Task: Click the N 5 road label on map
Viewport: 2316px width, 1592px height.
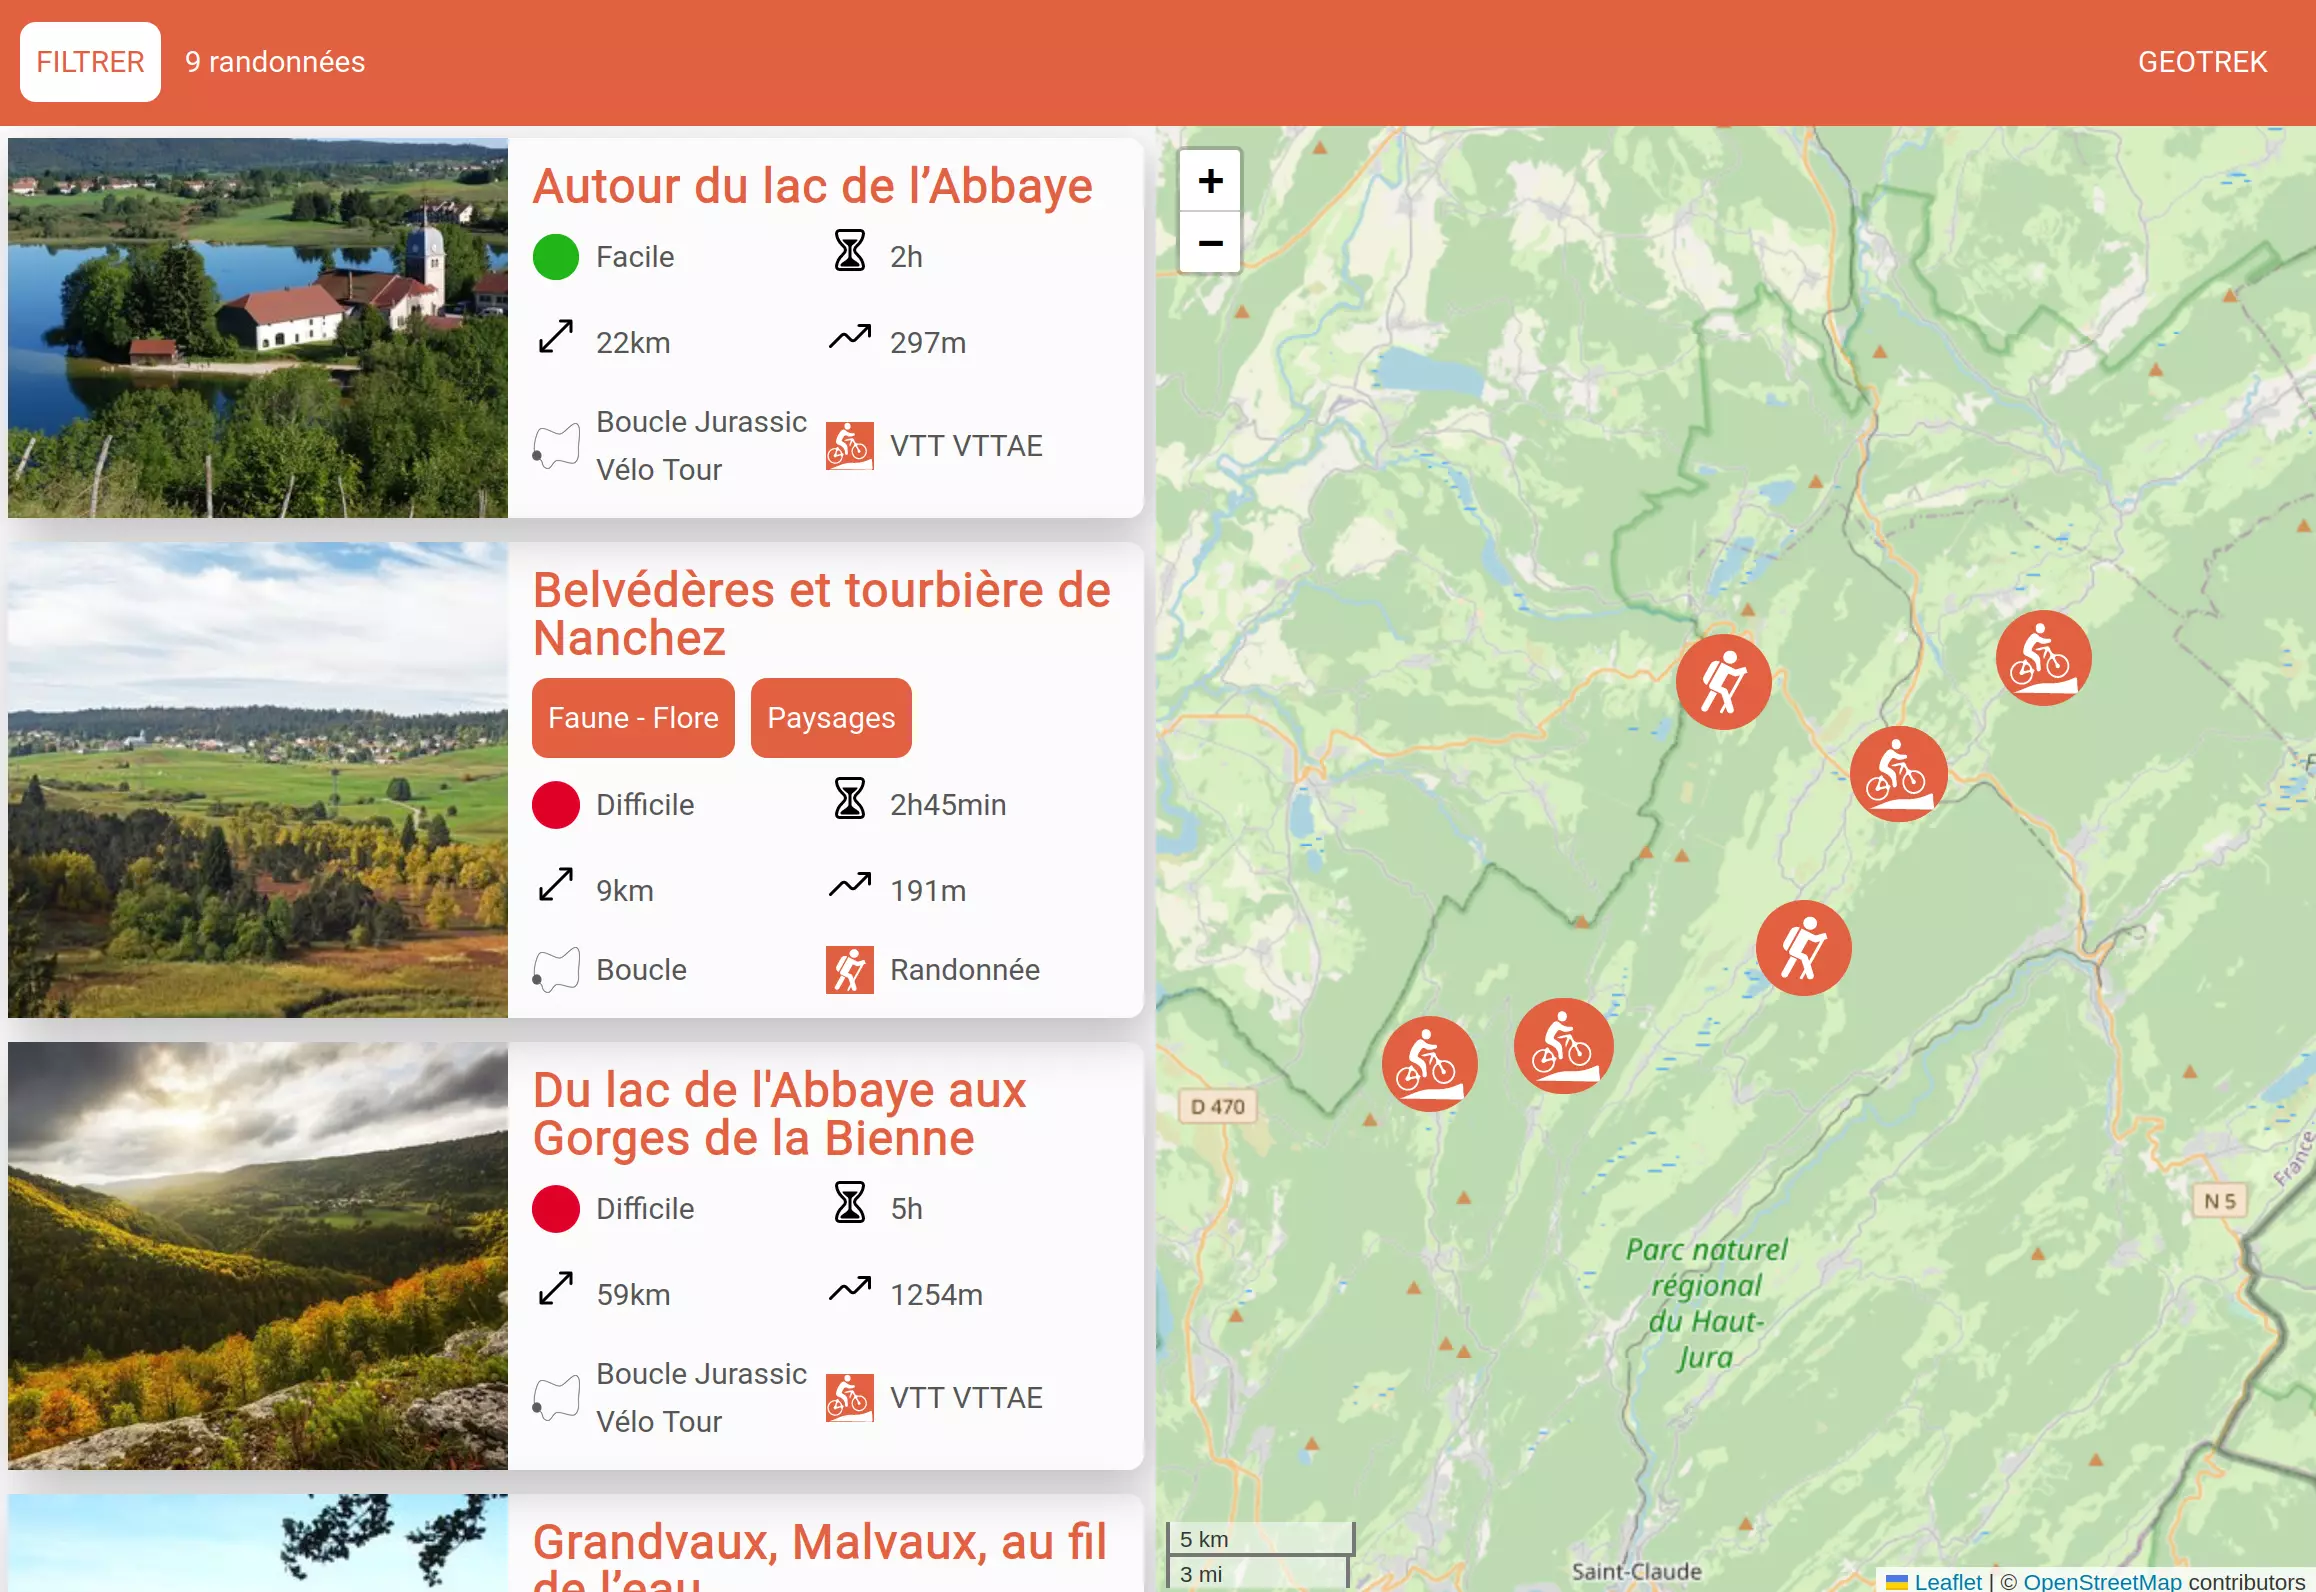Action: click(x=2220, y=1201)
